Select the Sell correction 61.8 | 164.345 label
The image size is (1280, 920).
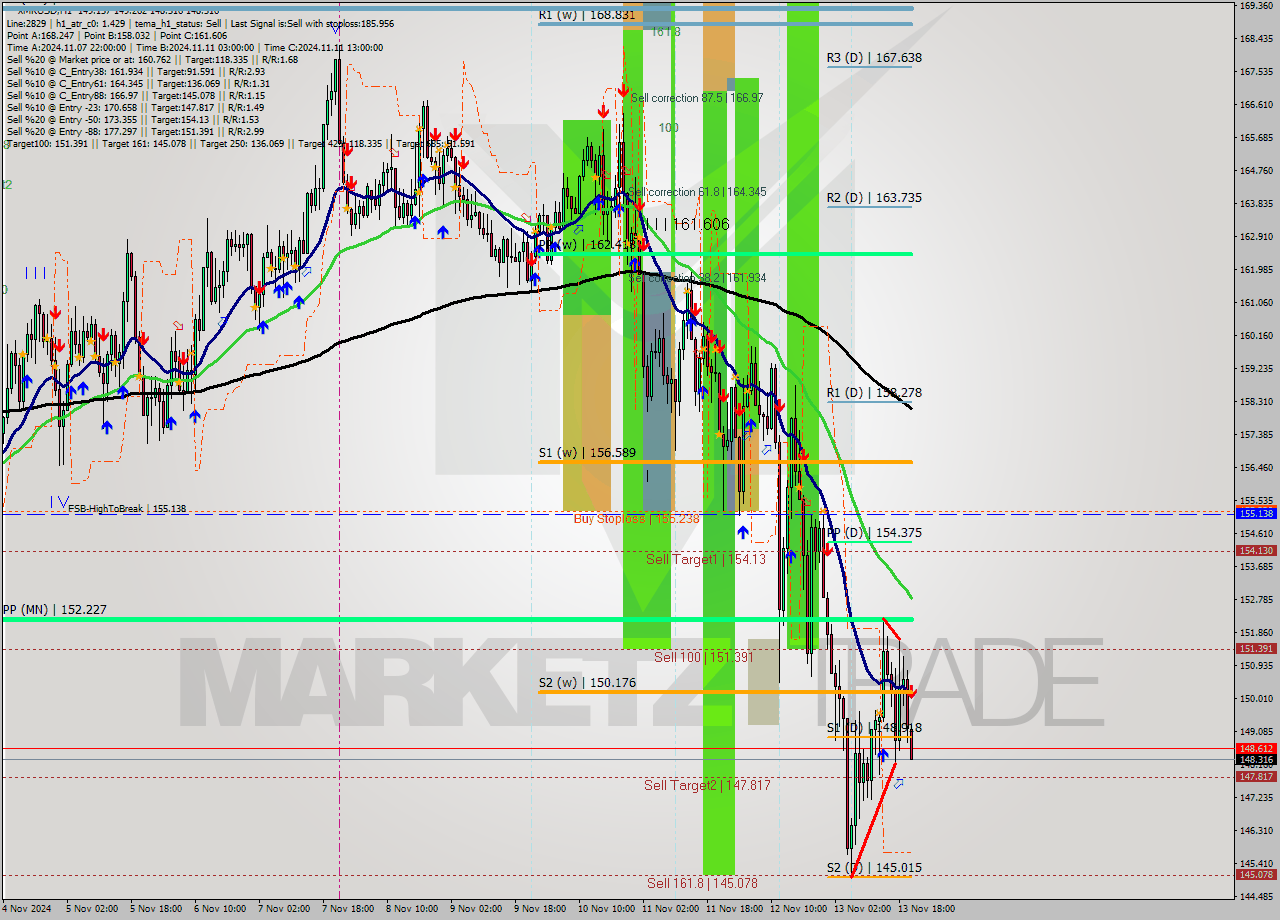(699, 192)
